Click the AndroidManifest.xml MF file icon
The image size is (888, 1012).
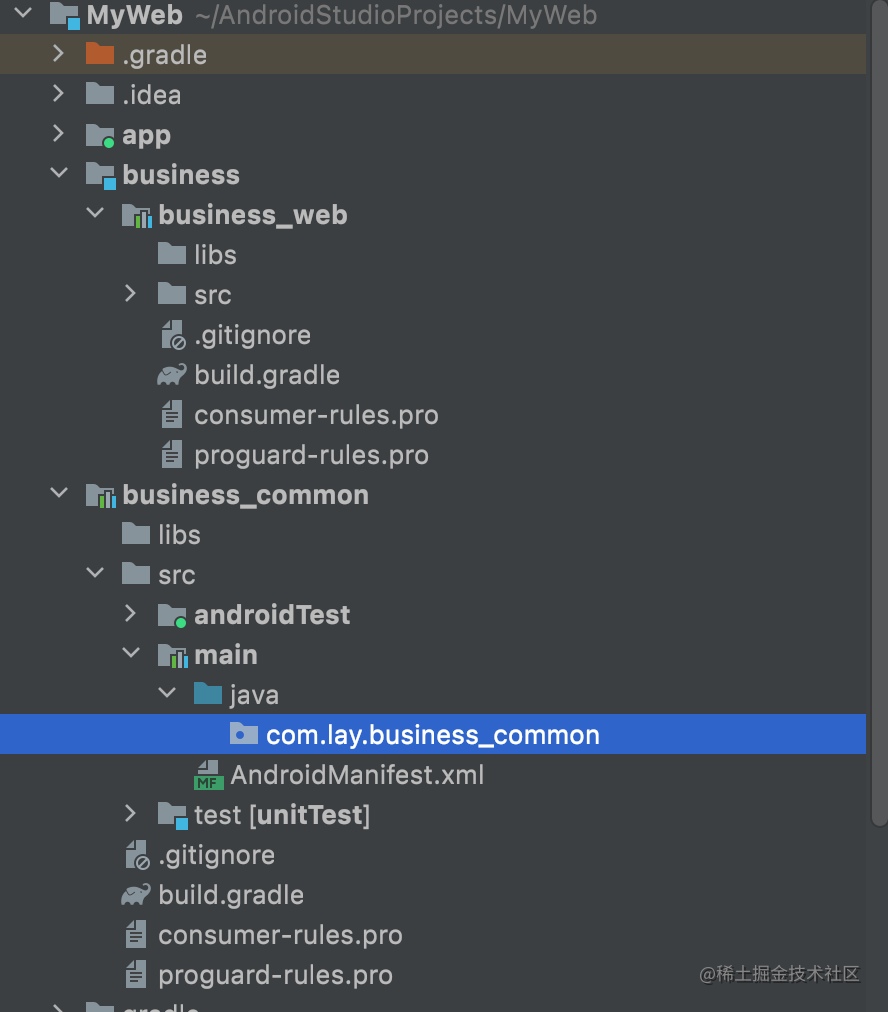pyautogui.click(x=209, y=775)
